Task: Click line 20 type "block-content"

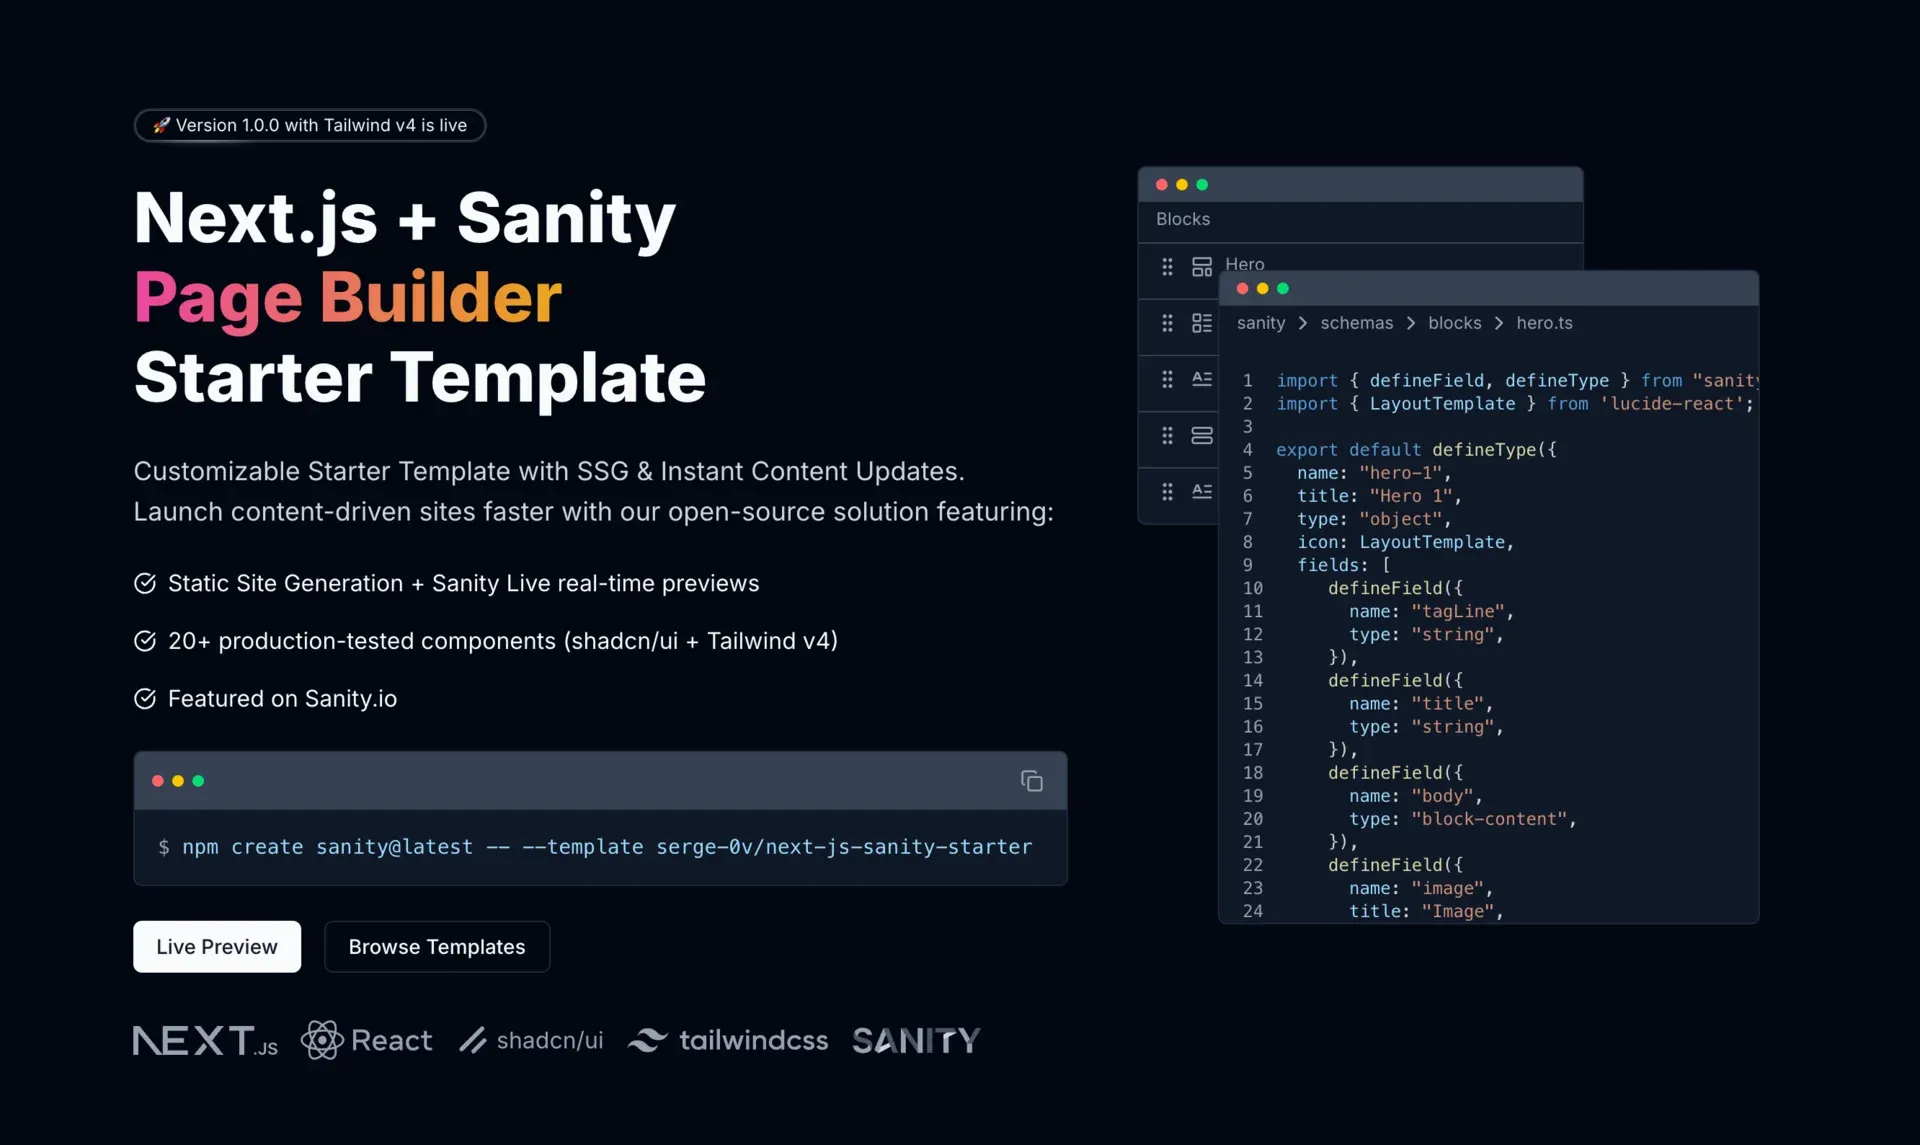Action: coord(1463,819)
